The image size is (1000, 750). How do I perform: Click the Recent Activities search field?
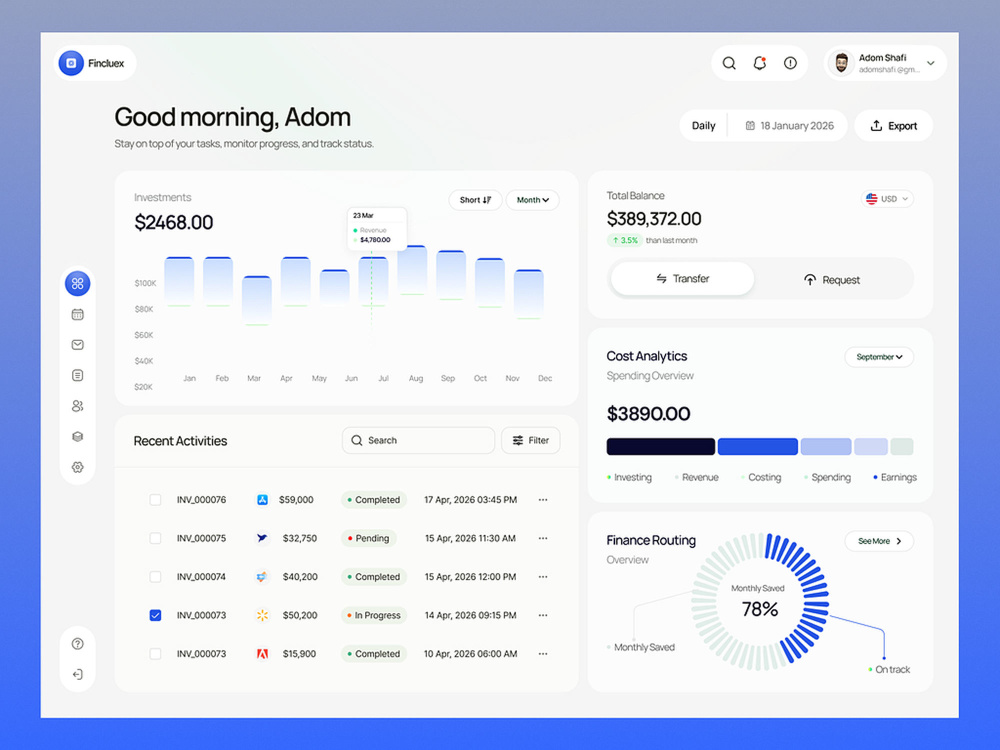pos(418,440)
